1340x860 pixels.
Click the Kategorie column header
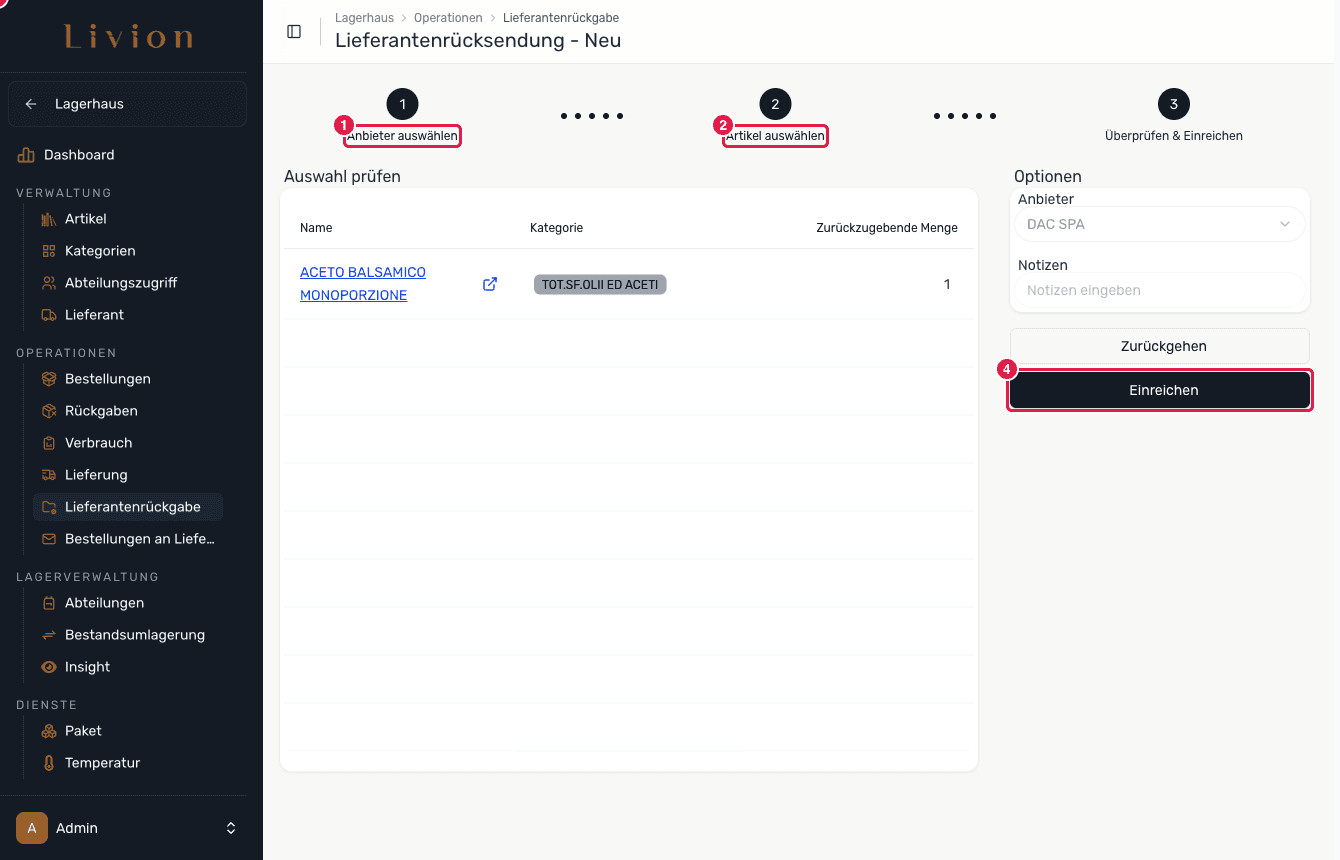556,228
